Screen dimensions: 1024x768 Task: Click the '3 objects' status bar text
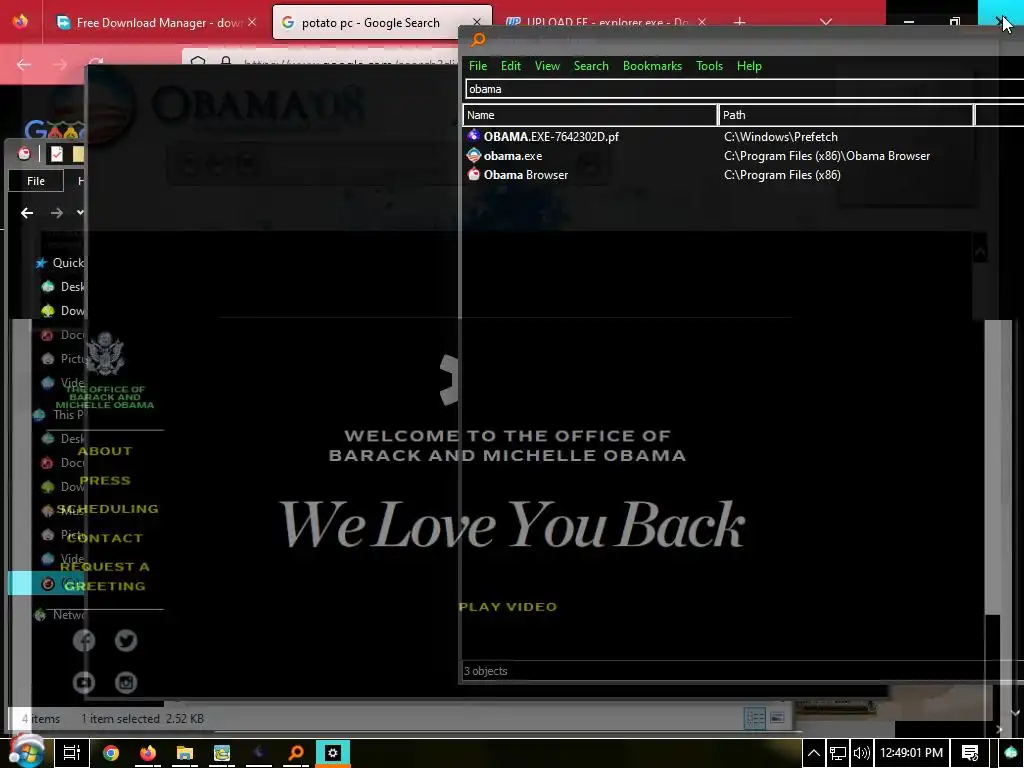(485, 671)
